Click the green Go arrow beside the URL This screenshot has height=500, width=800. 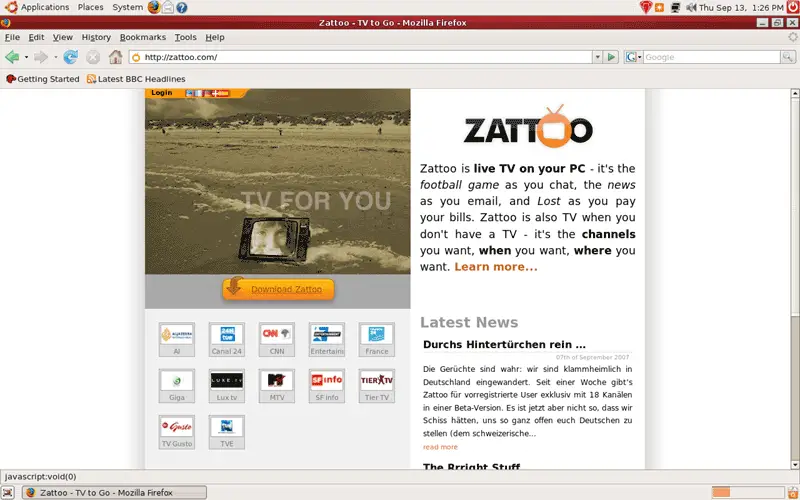[x=611, y=57]
